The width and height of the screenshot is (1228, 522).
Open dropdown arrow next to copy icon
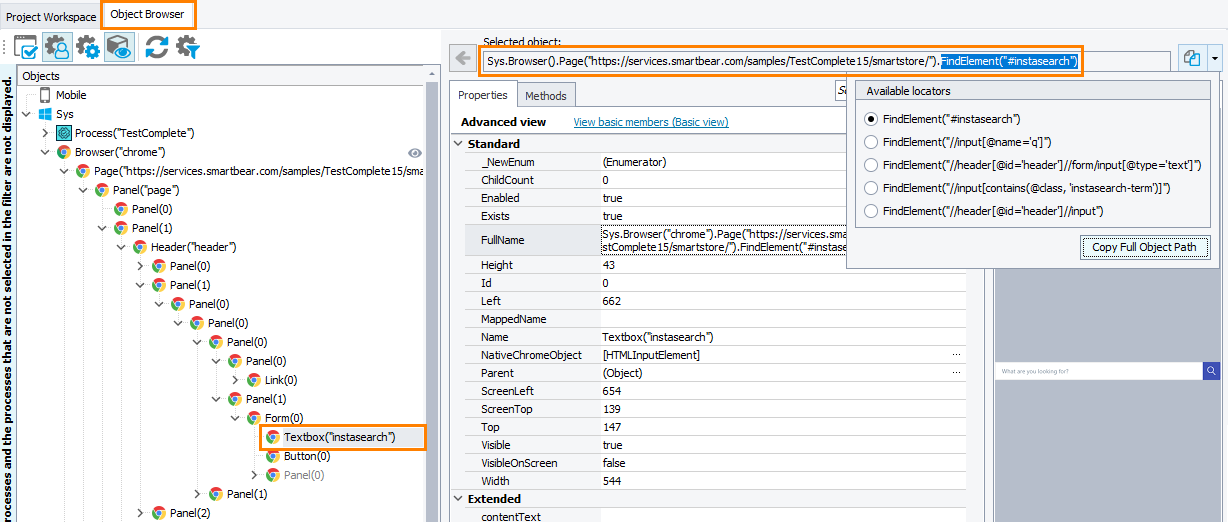(x=1214, y=58)
